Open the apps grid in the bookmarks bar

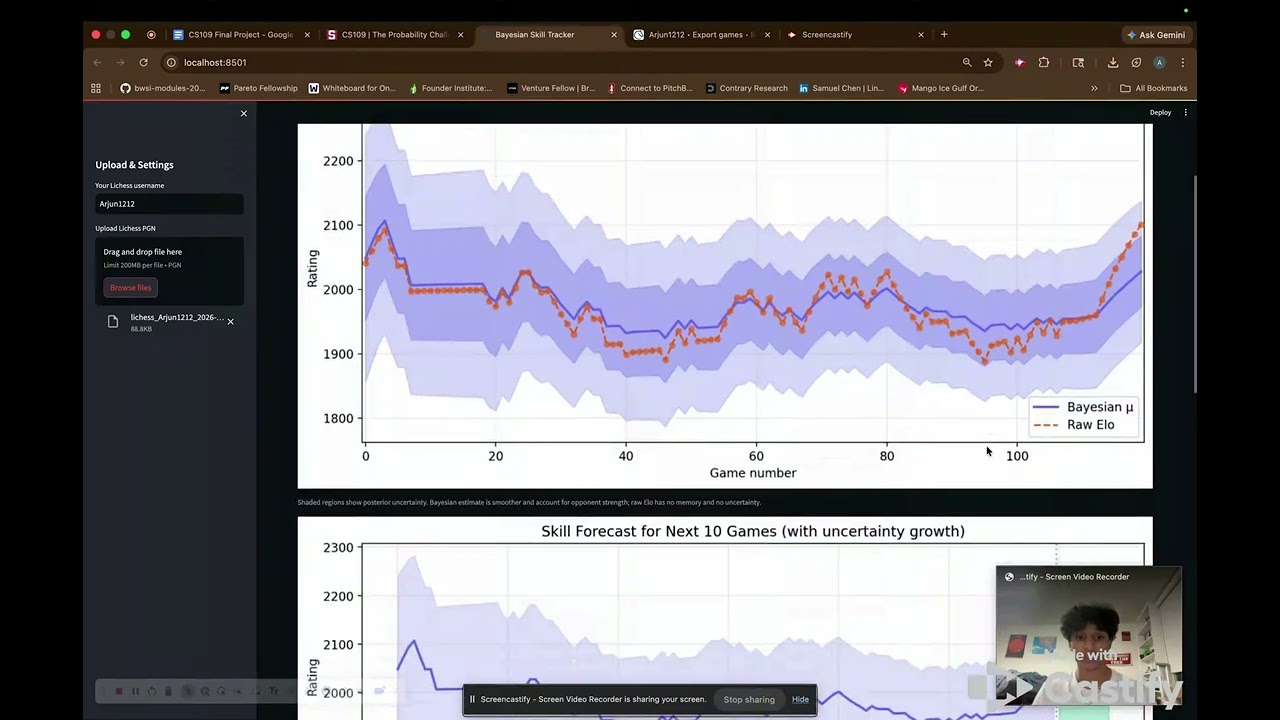click(96, 88)
